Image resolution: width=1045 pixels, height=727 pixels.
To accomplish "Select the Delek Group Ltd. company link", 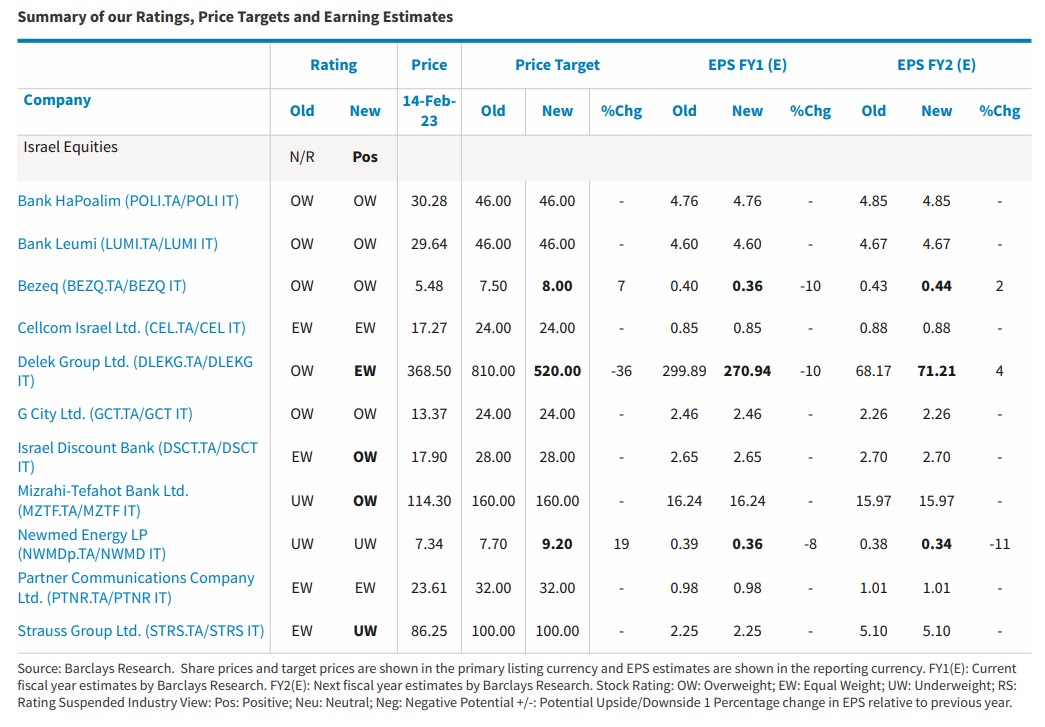I will [x=135, y=371].
